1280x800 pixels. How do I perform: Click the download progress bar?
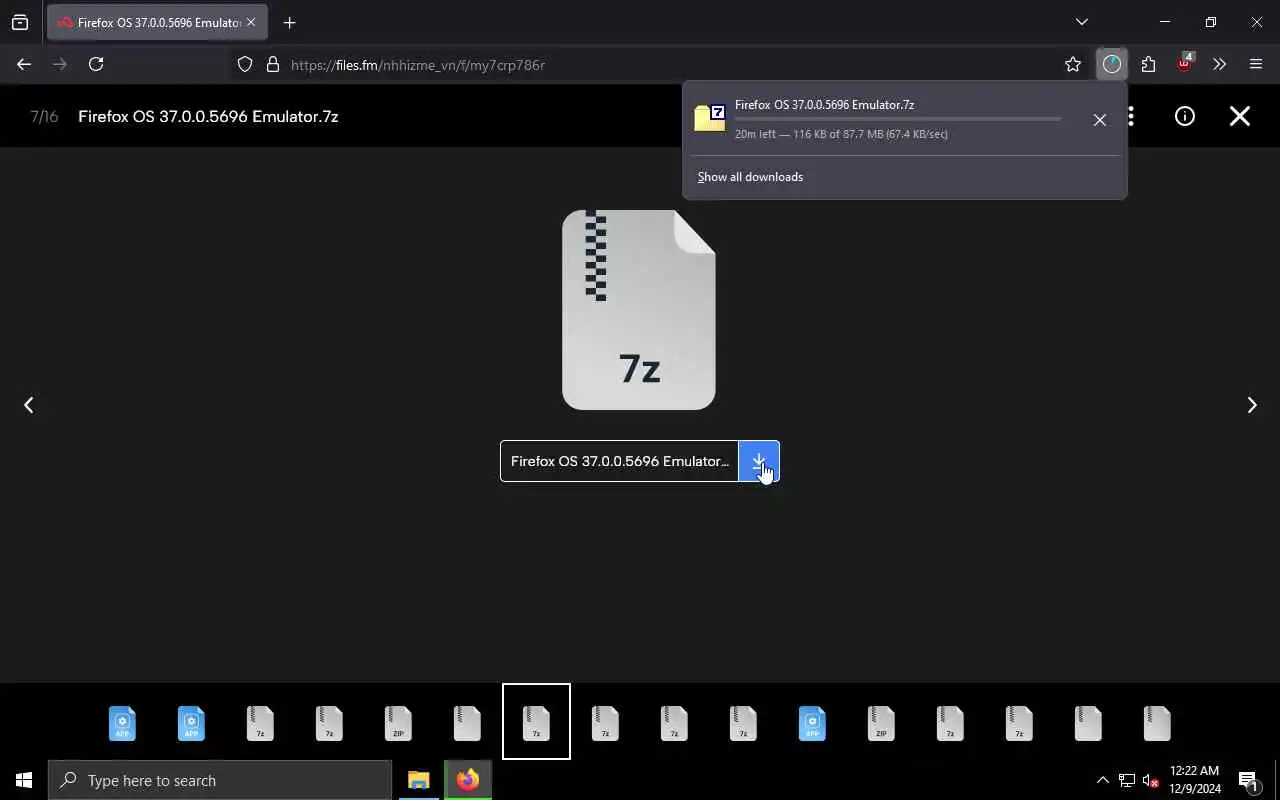pos(898,119)
